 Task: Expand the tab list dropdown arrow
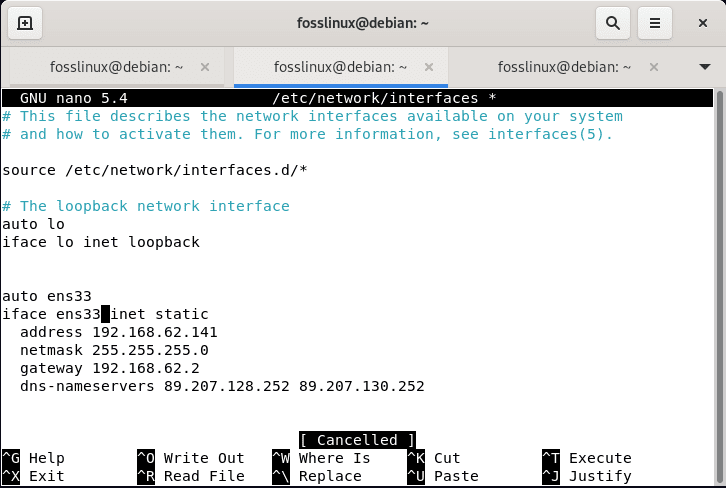[704, 67]
